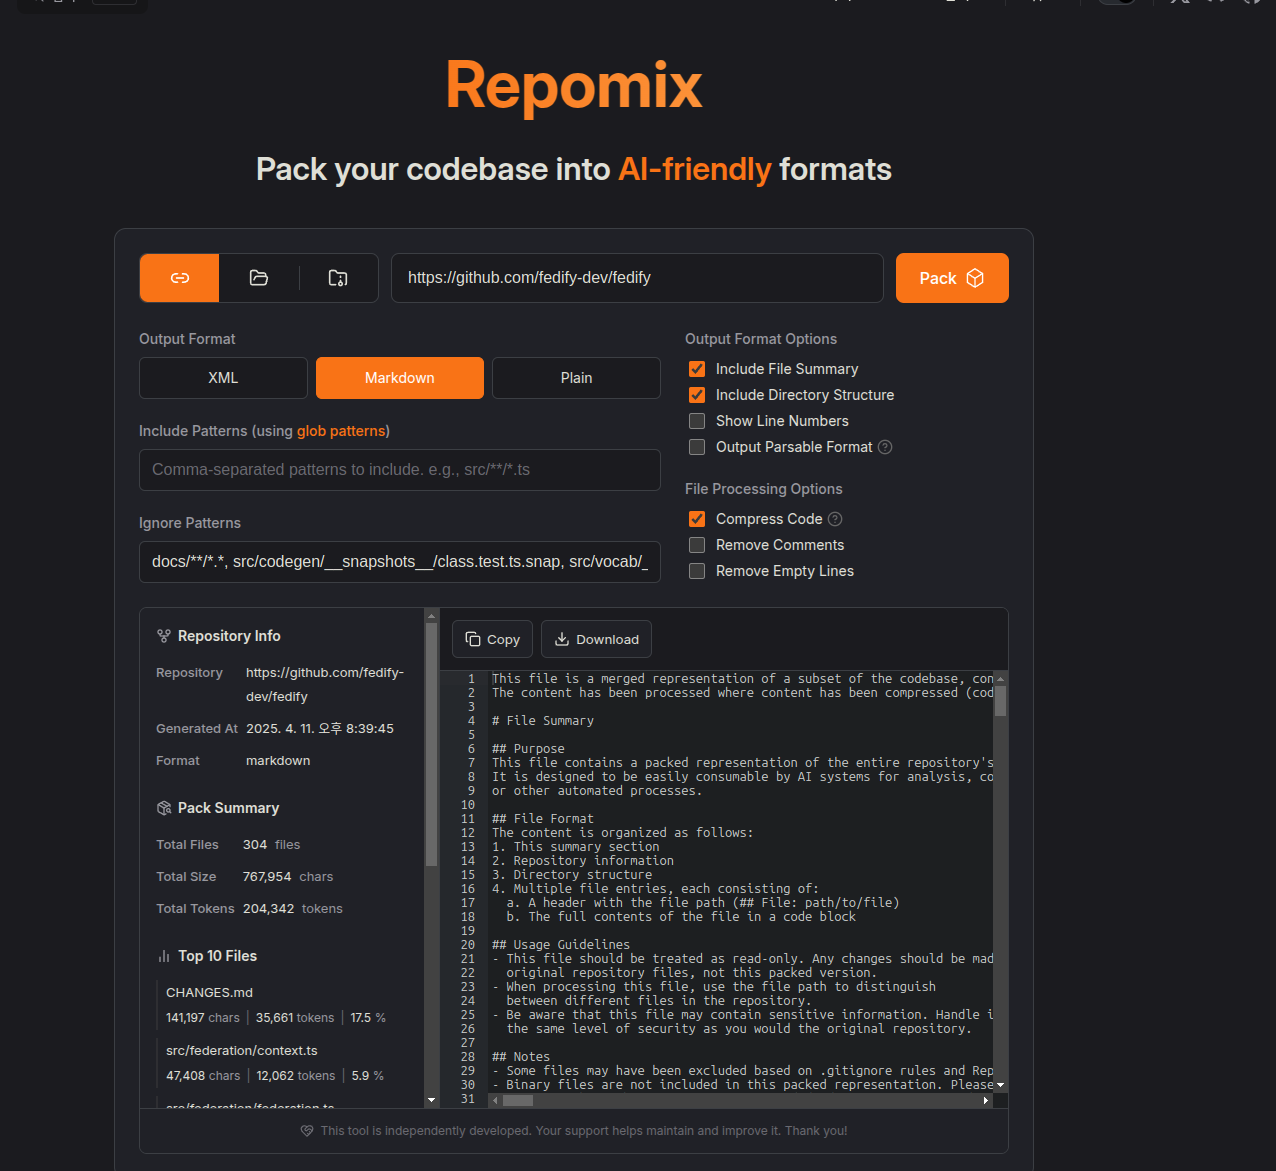Enable Output Parsable Format
This screenshot has height=1171, width=1276.
[697, 447]
